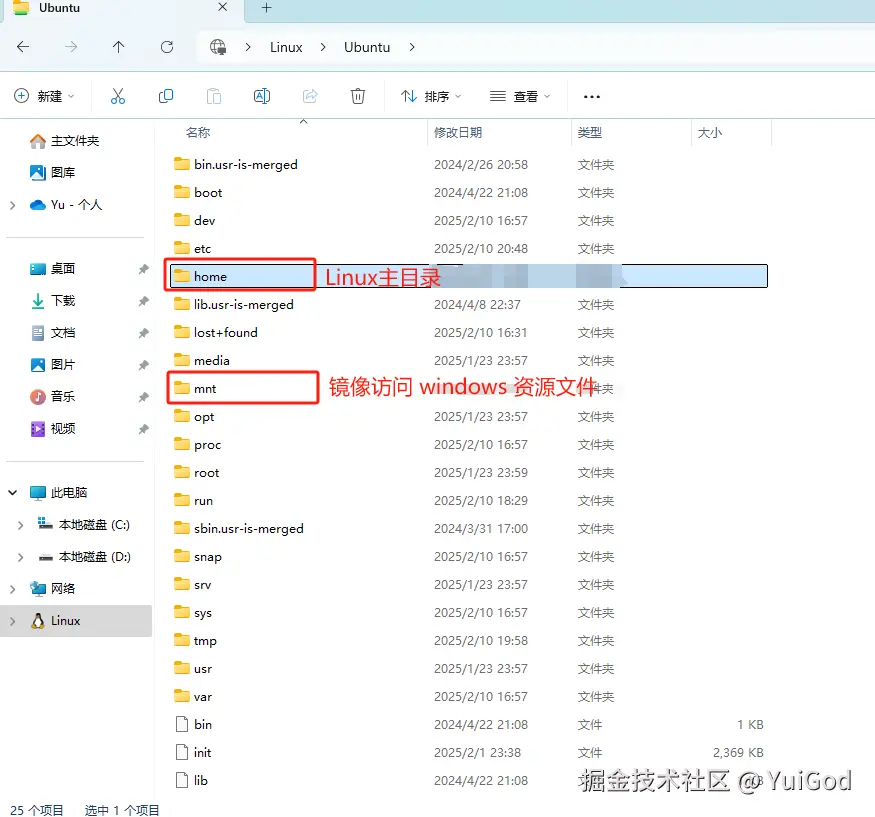Click the Paste clipboard icon
Viewport: 875px width, 817px height.
214,96
